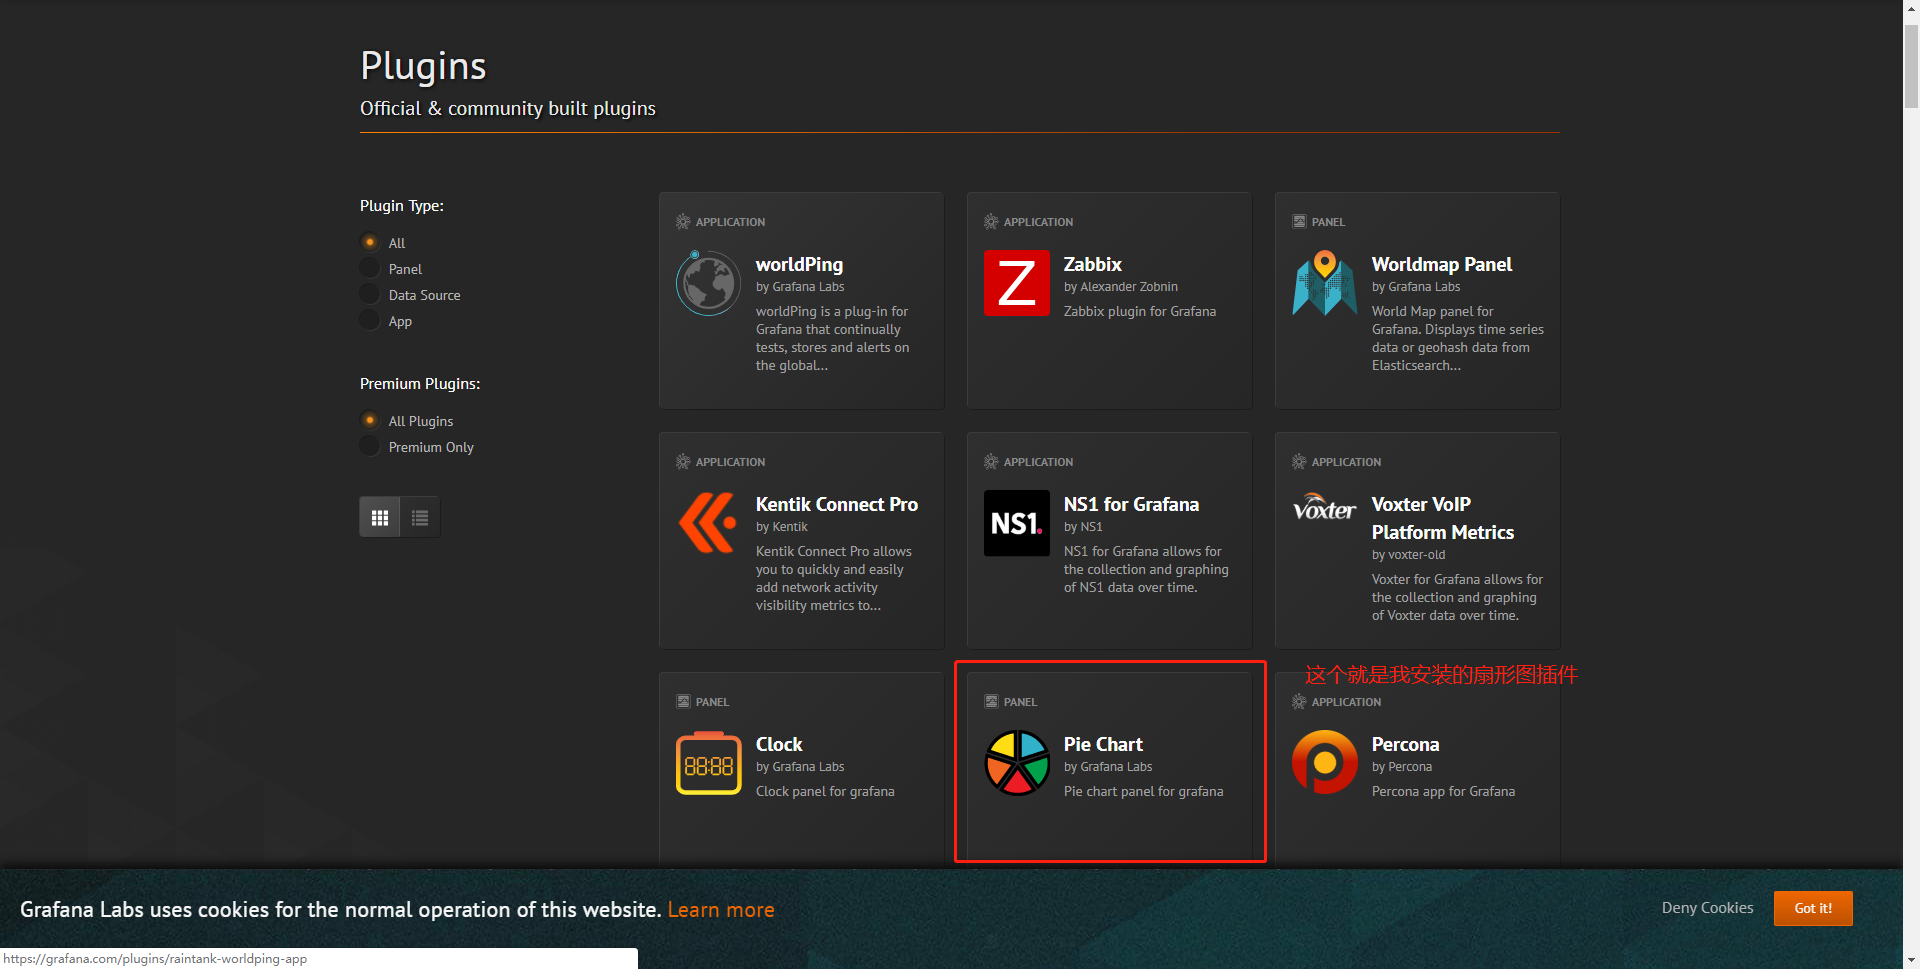Open Voxter VoIP Platform Metrics title
Screen dimensions: 1920x969
[x=1442, y=519]
